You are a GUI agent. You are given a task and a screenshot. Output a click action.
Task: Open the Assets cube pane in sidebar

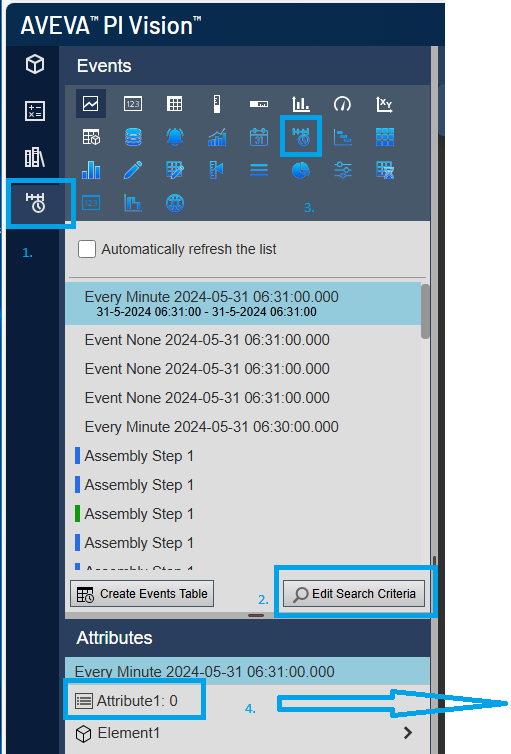(x=35, y=64)
